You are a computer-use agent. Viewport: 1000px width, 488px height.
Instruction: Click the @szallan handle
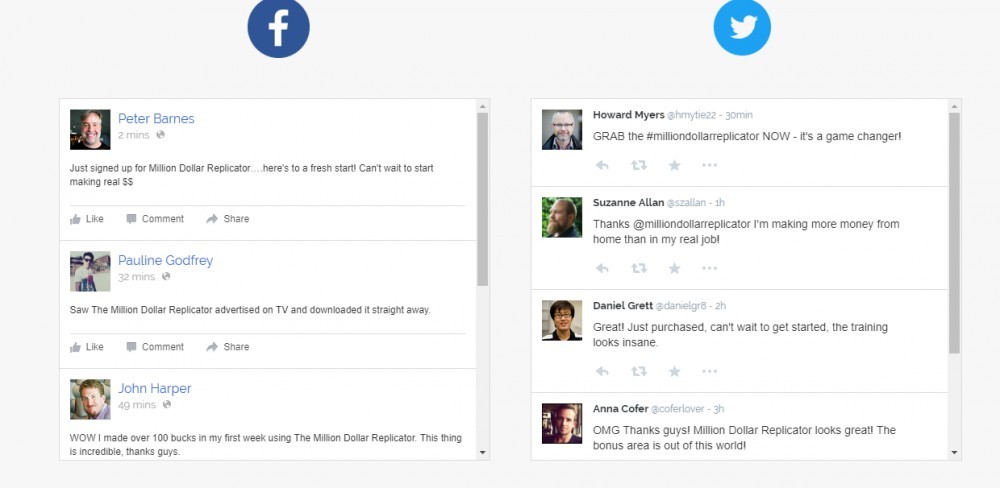[x=686, y=203]
